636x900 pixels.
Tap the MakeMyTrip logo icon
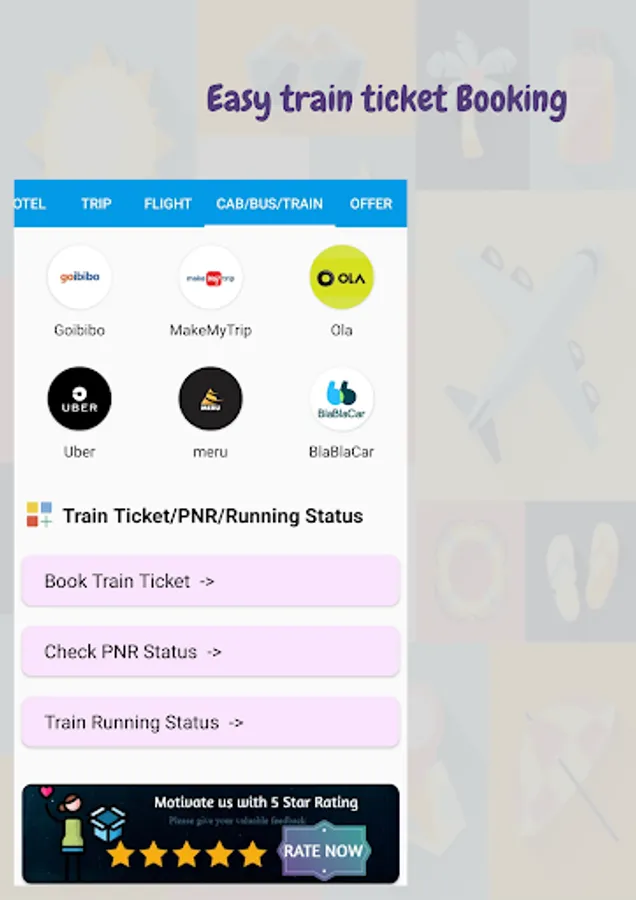coord(211,277)
